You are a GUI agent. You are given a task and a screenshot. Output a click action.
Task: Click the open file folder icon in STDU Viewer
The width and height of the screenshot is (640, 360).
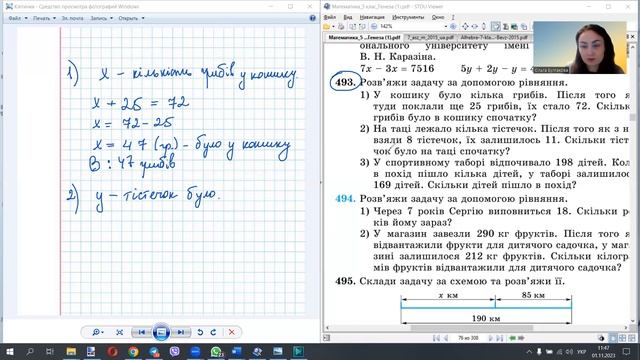pos(327,27)
